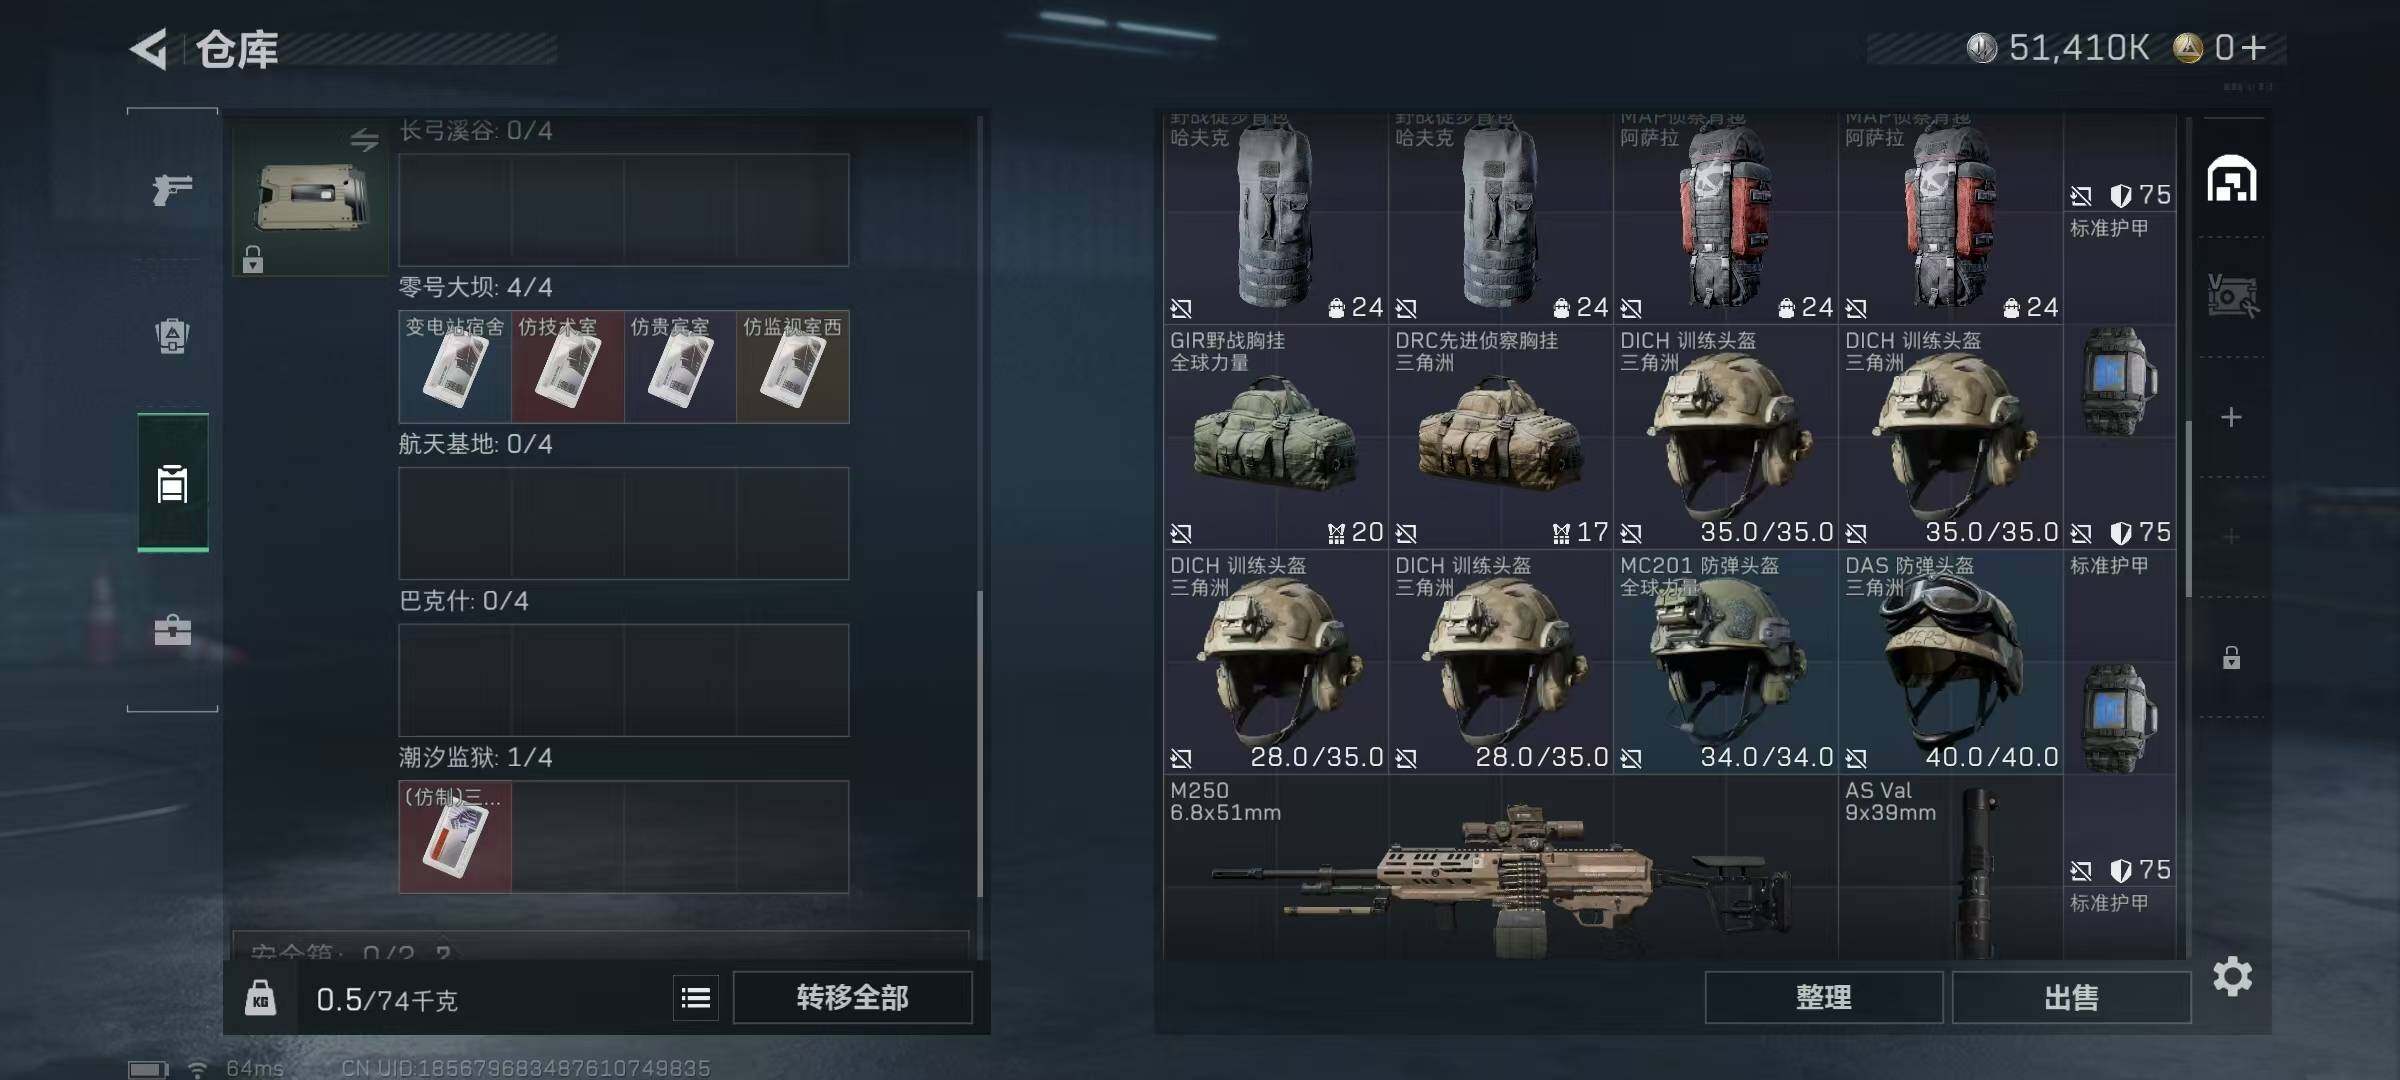This screenshot has height=1080, width=2400.
Task: Click the 转移全部 button
Action: point(852,997)
